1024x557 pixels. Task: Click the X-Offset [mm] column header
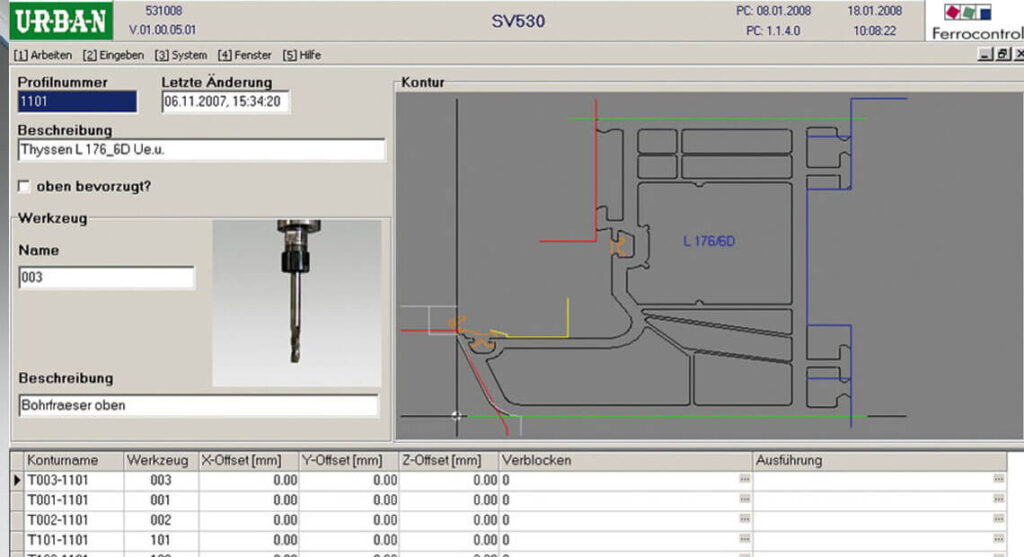point(248,460)
